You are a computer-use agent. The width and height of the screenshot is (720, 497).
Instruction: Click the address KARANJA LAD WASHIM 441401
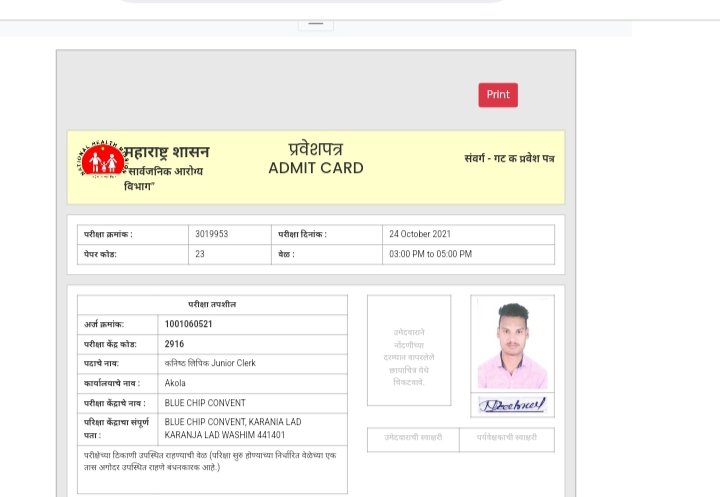(225, 435)
